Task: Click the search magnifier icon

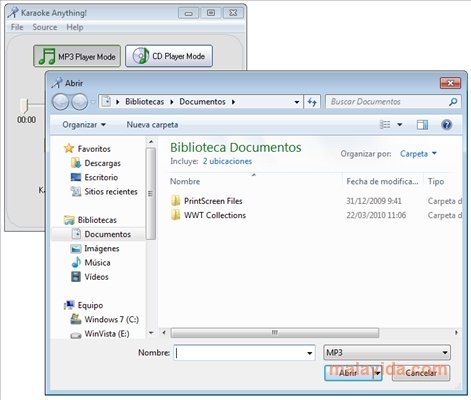Action: point(453,102)
